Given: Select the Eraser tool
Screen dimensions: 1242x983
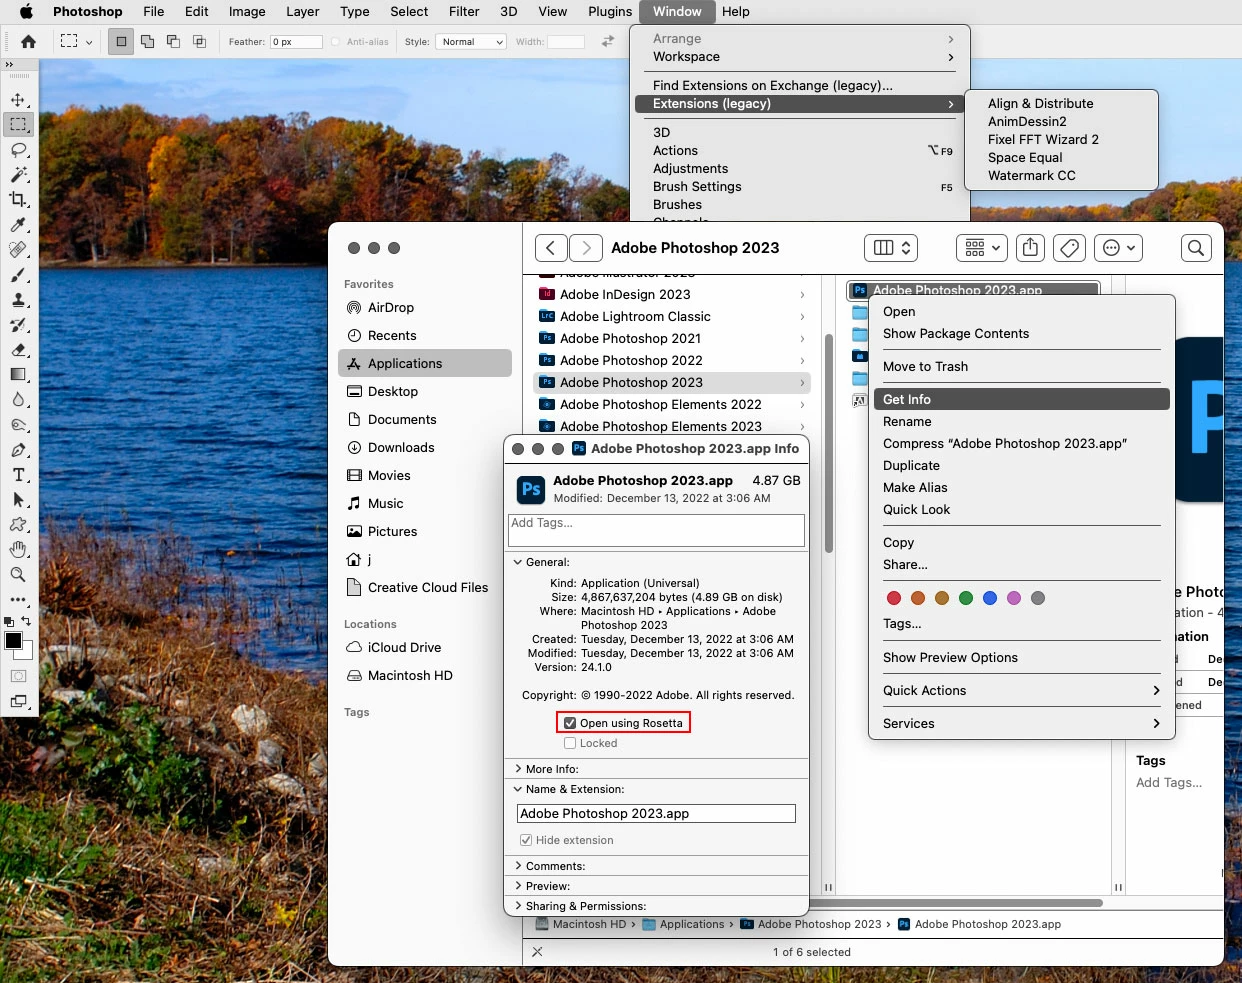Looking at the screenshot, I should pyautogui.click(x=18, y=350).
